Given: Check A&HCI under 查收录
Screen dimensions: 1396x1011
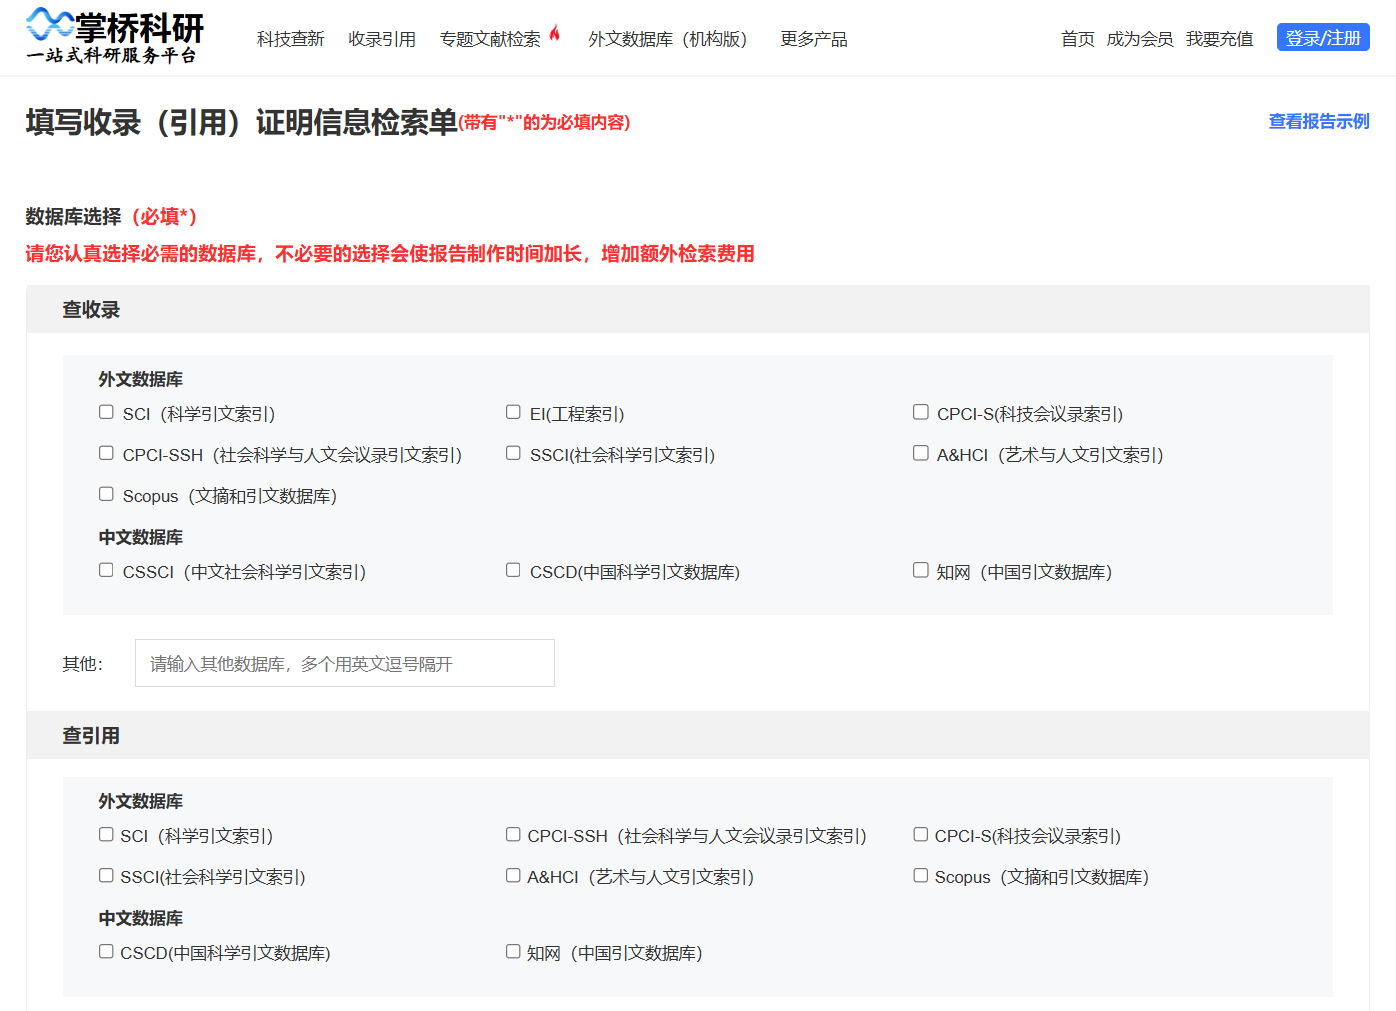Looking at the screenshot, I should click(921, 453).
